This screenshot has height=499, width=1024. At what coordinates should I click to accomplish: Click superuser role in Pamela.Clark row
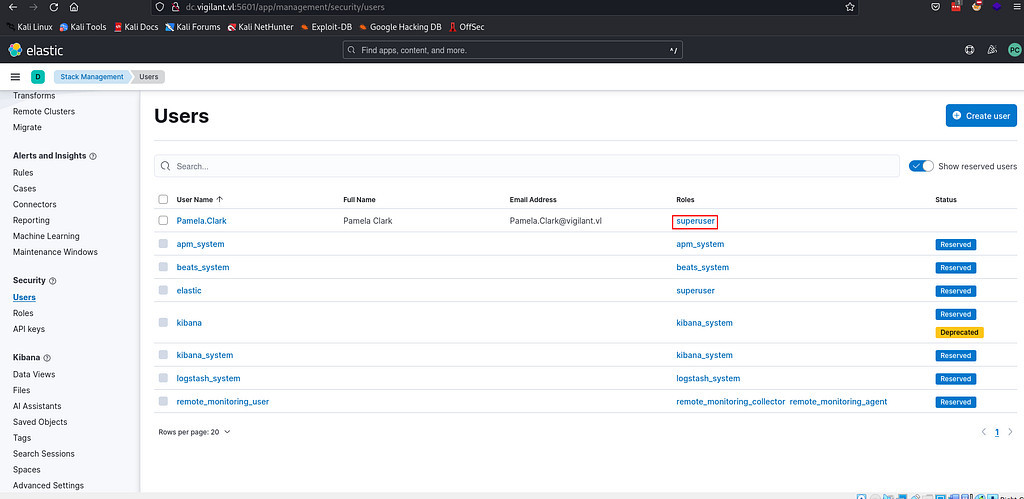(x=696, y=221)
